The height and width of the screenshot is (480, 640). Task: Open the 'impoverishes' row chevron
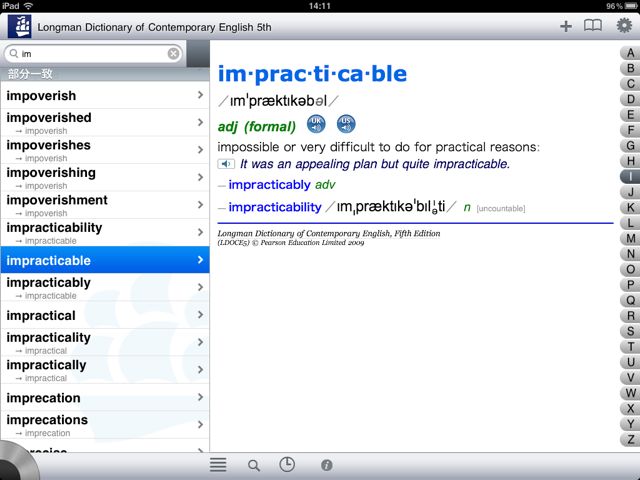[200, 150]
